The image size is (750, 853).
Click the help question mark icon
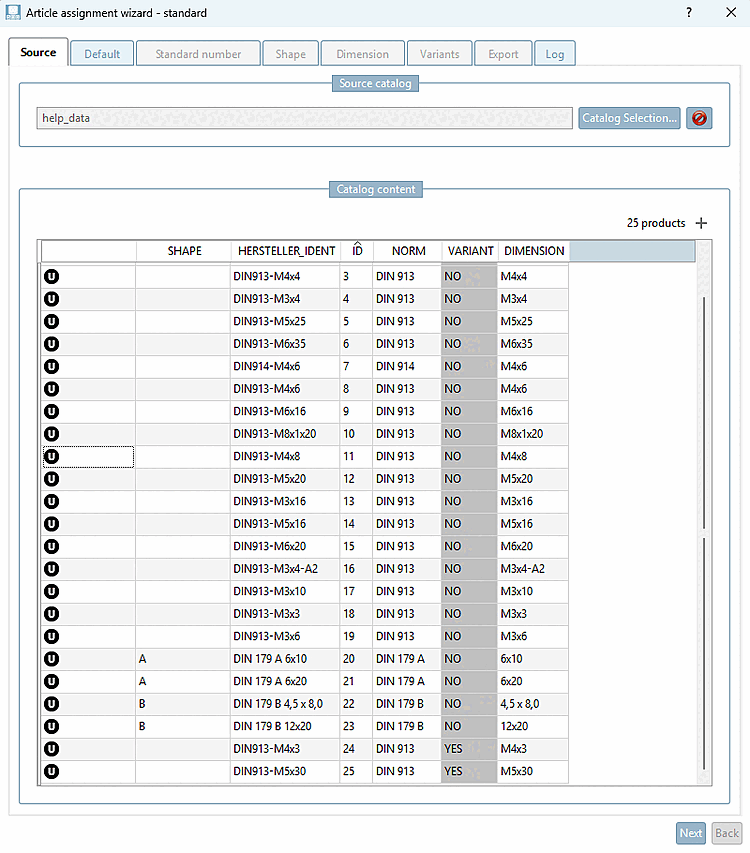(689, 13)
